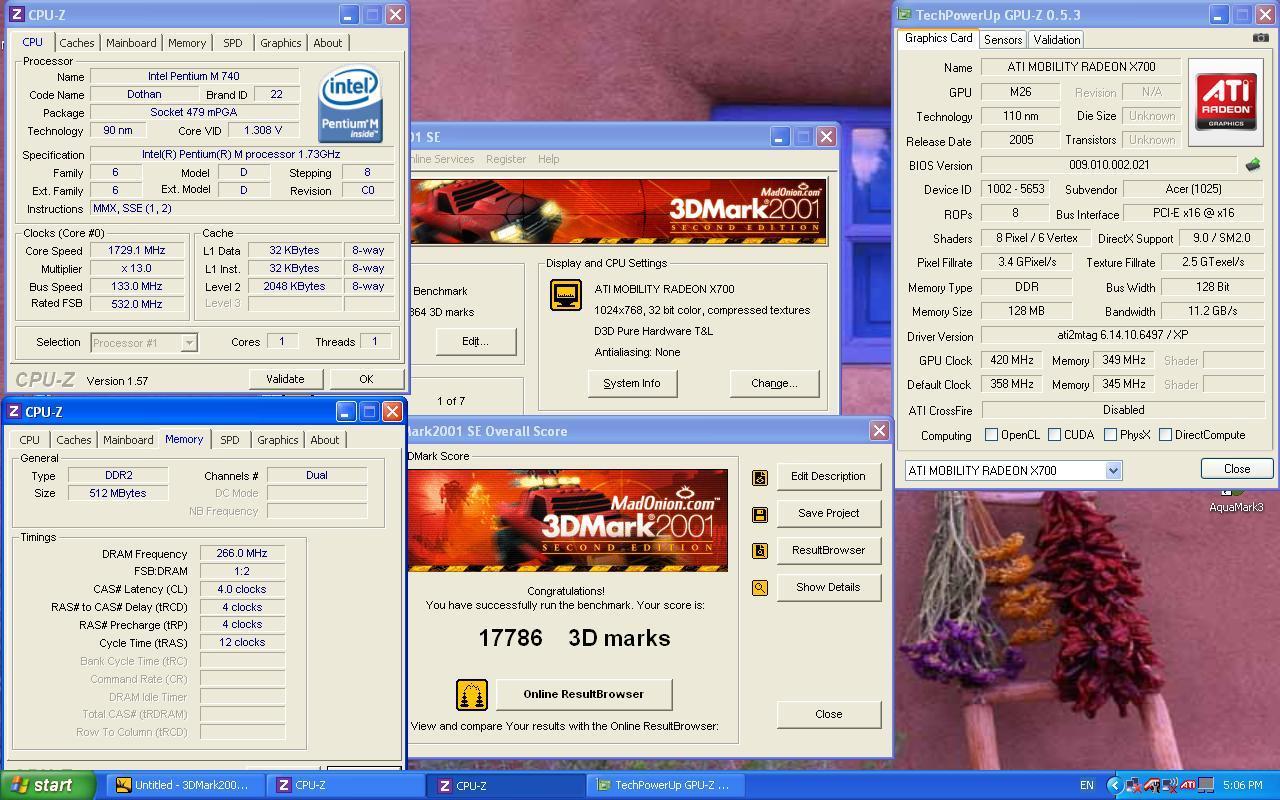
Task: Click the Driver Version field in GPU-Z
Action: tap(1123, 336)
